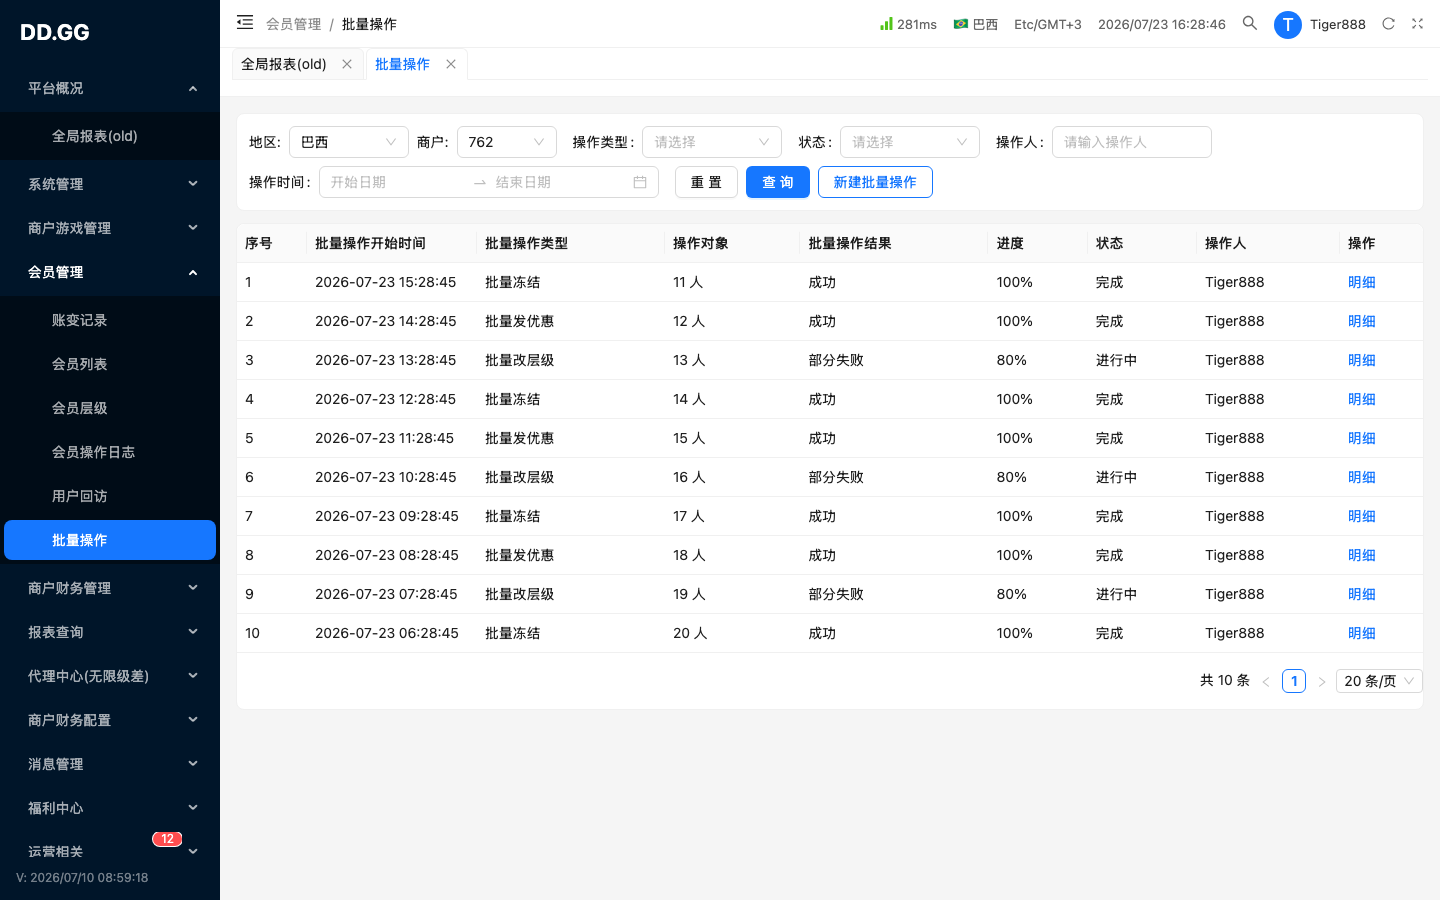Switch to the 全局报表(old) tab
The height and width of the screenshot is (900, 1440).
(284, 64)
